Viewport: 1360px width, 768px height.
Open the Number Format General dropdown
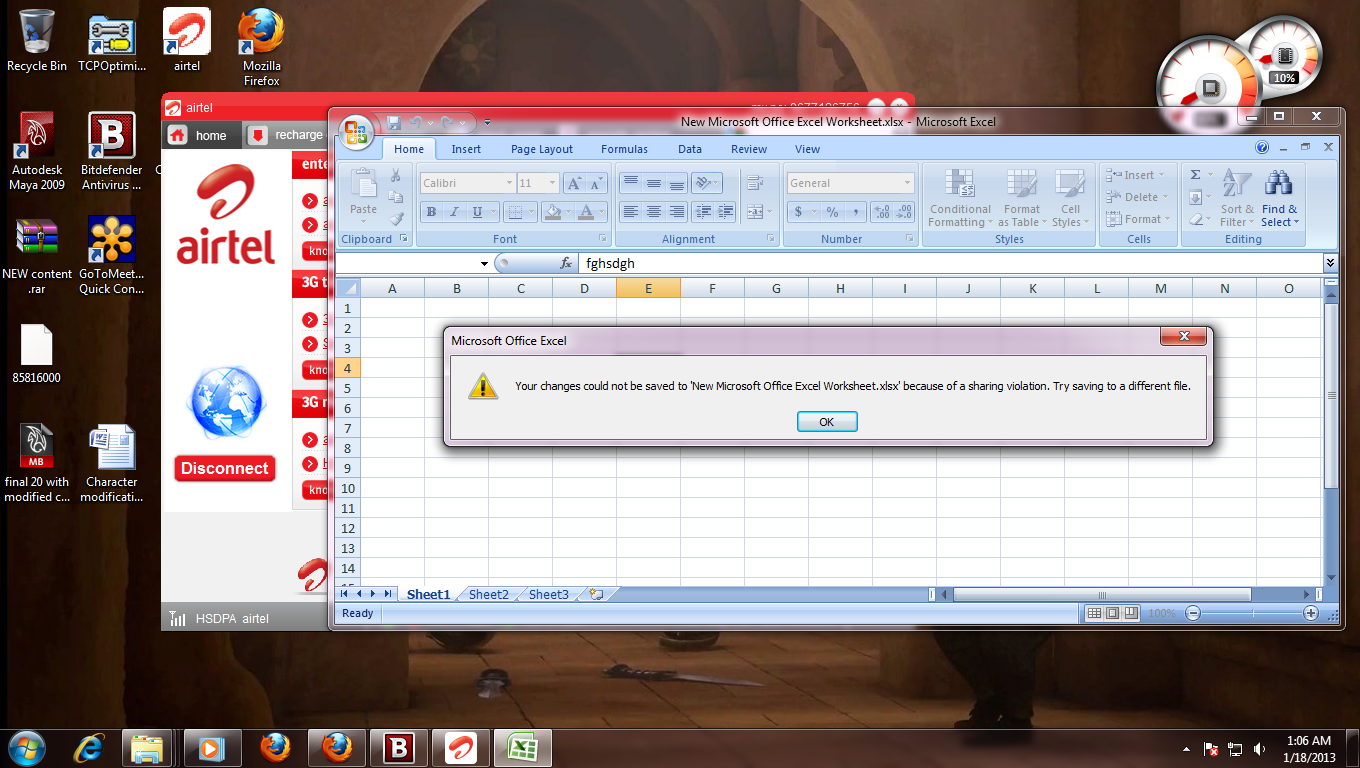(907, 183)
